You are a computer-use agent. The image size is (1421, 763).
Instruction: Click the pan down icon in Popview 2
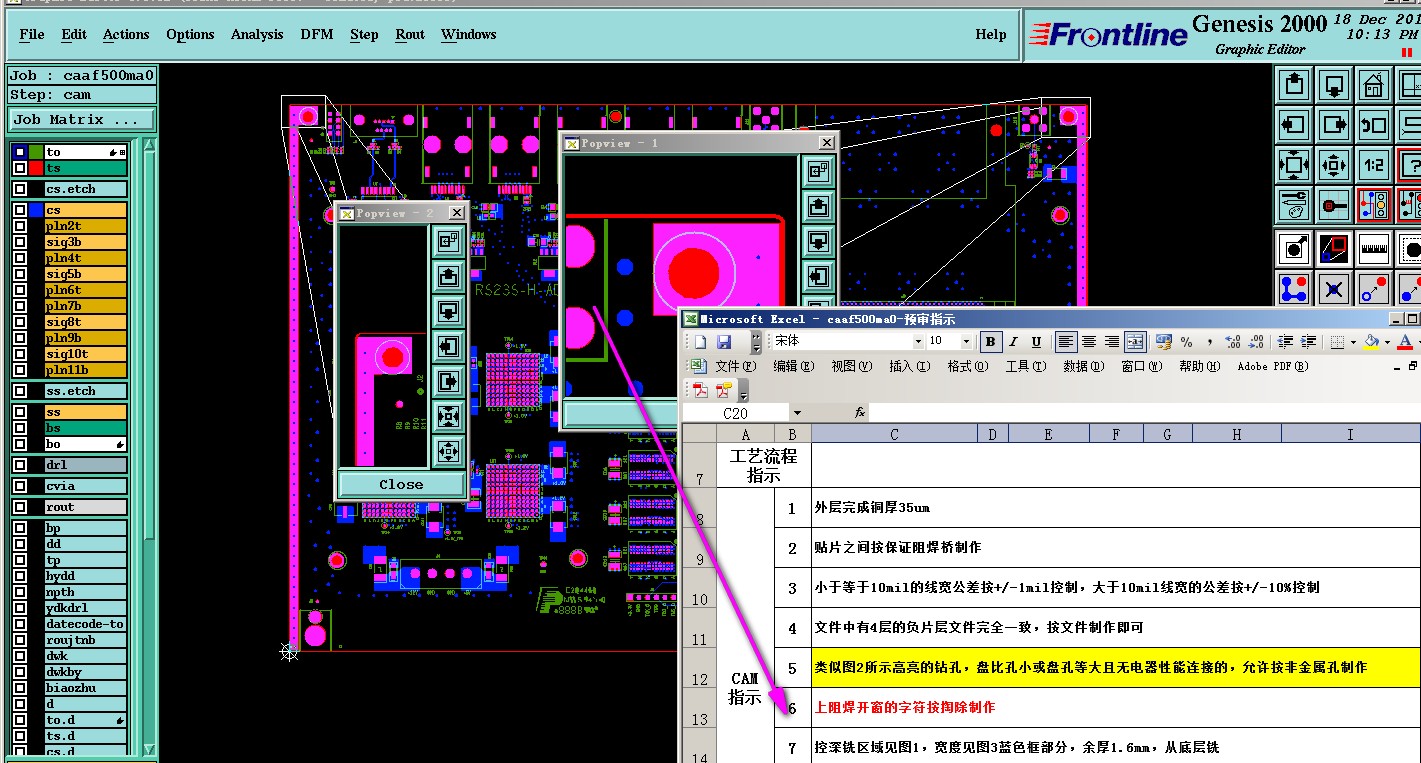[449, 311]
